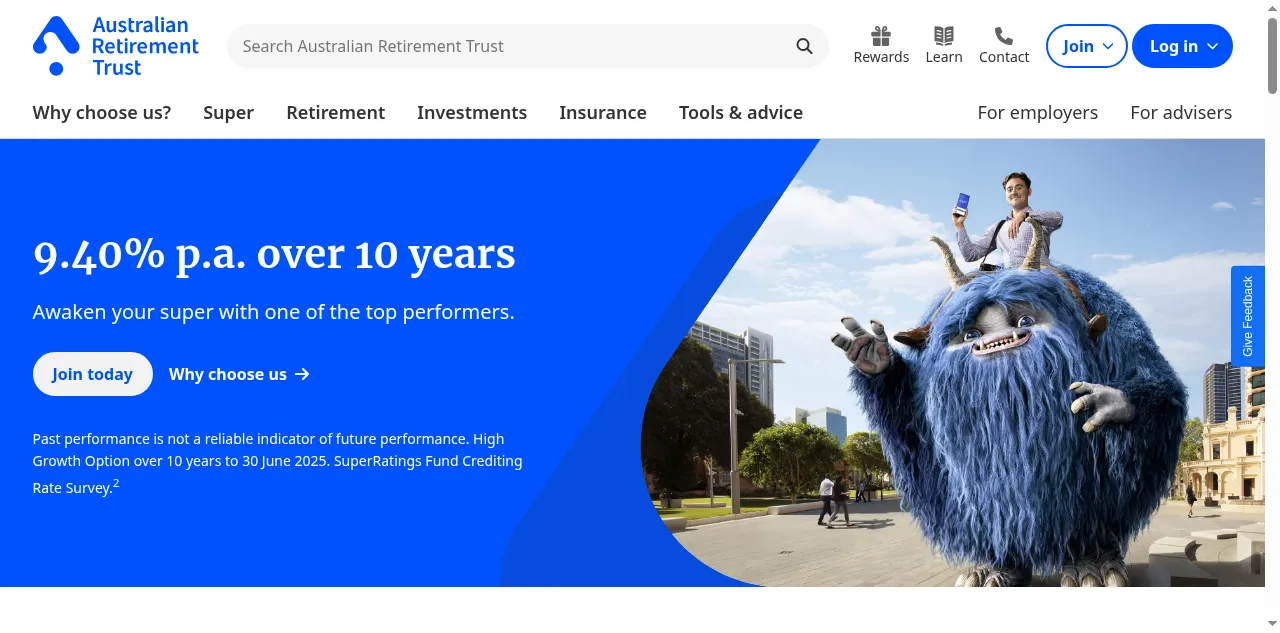The width and height of the screenshot is (1280, 633).
Task: Open the Super menu
Action: (228, 113)
